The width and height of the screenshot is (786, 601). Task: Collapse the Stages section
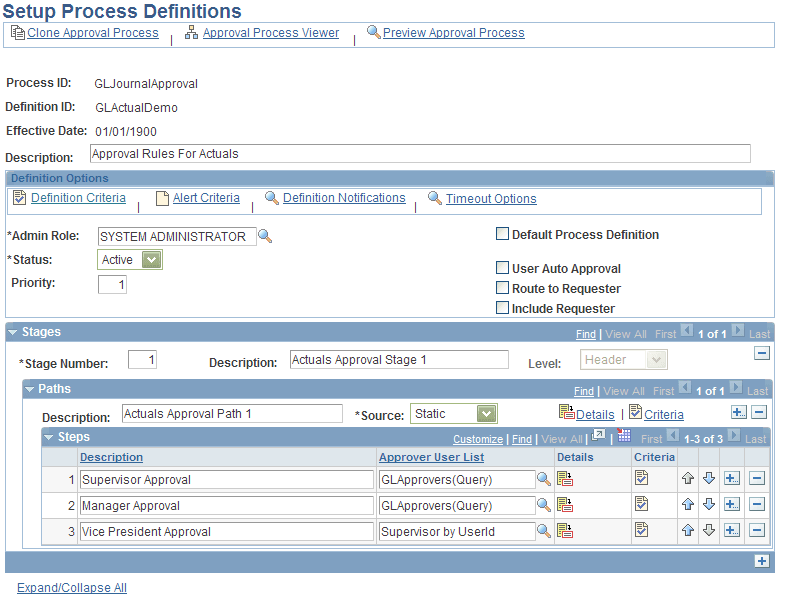[13, 332]
